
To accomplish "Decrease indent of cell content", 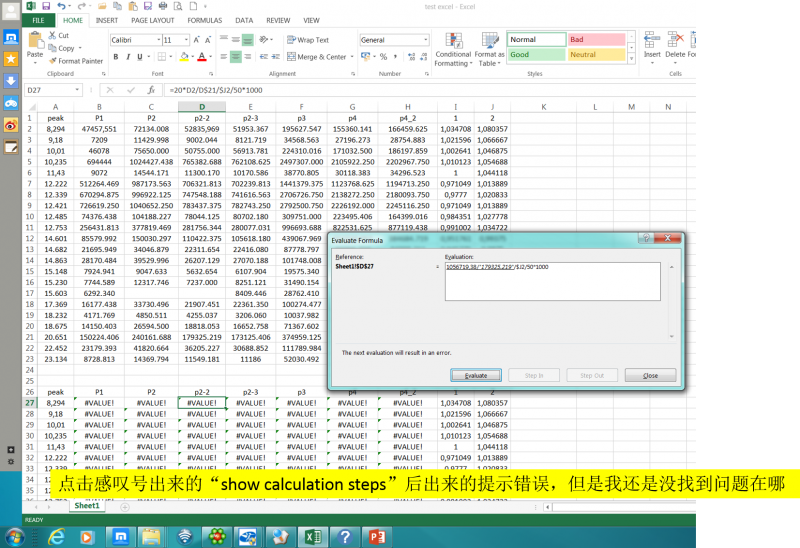I will [264, 57].
